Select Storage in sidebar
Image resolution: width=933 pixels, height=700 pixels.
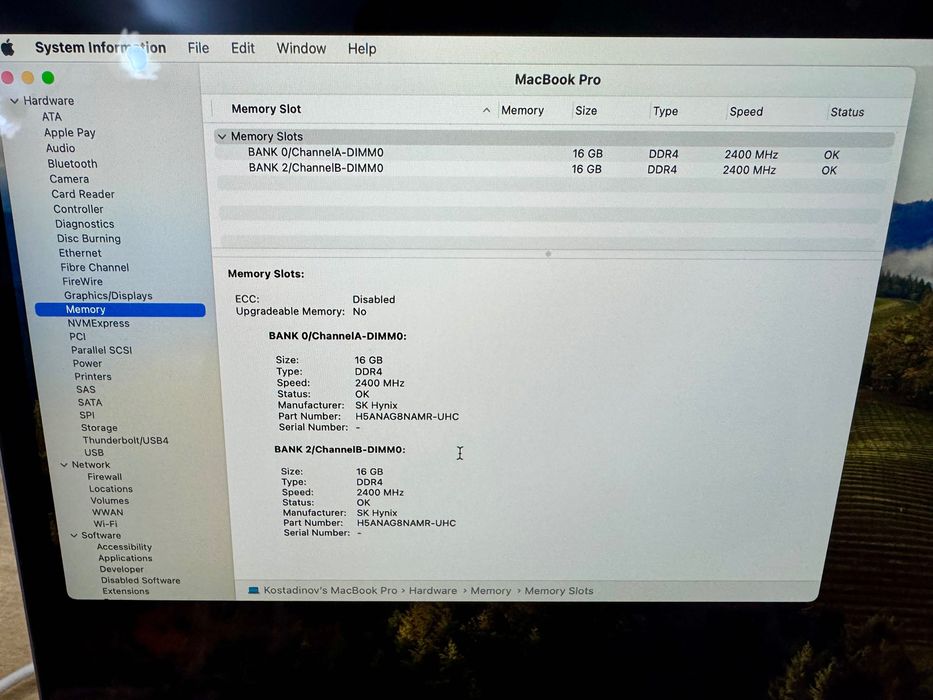99,427
